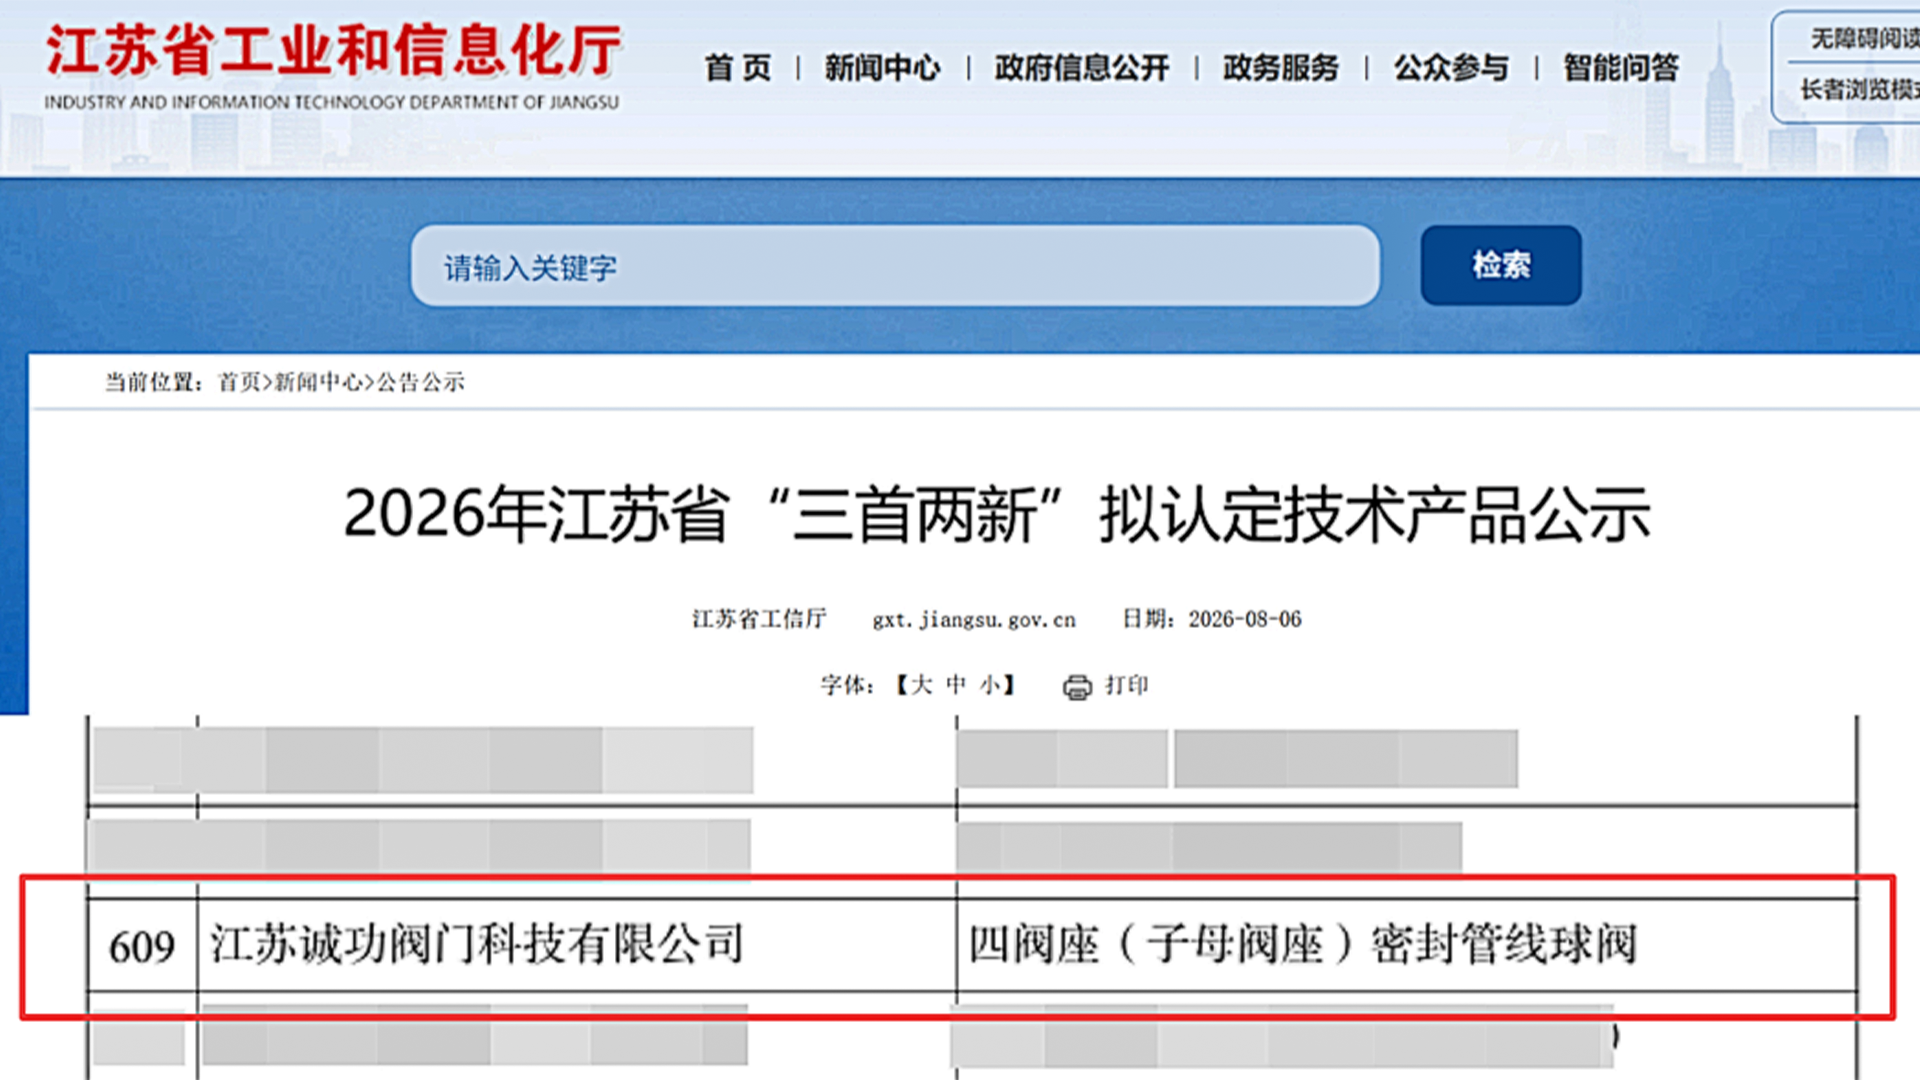Screen dimensions: 1920x1080
Task: Click the source URL gxt.jiangsu.gov.cn
Action: (x=974, y=620)
